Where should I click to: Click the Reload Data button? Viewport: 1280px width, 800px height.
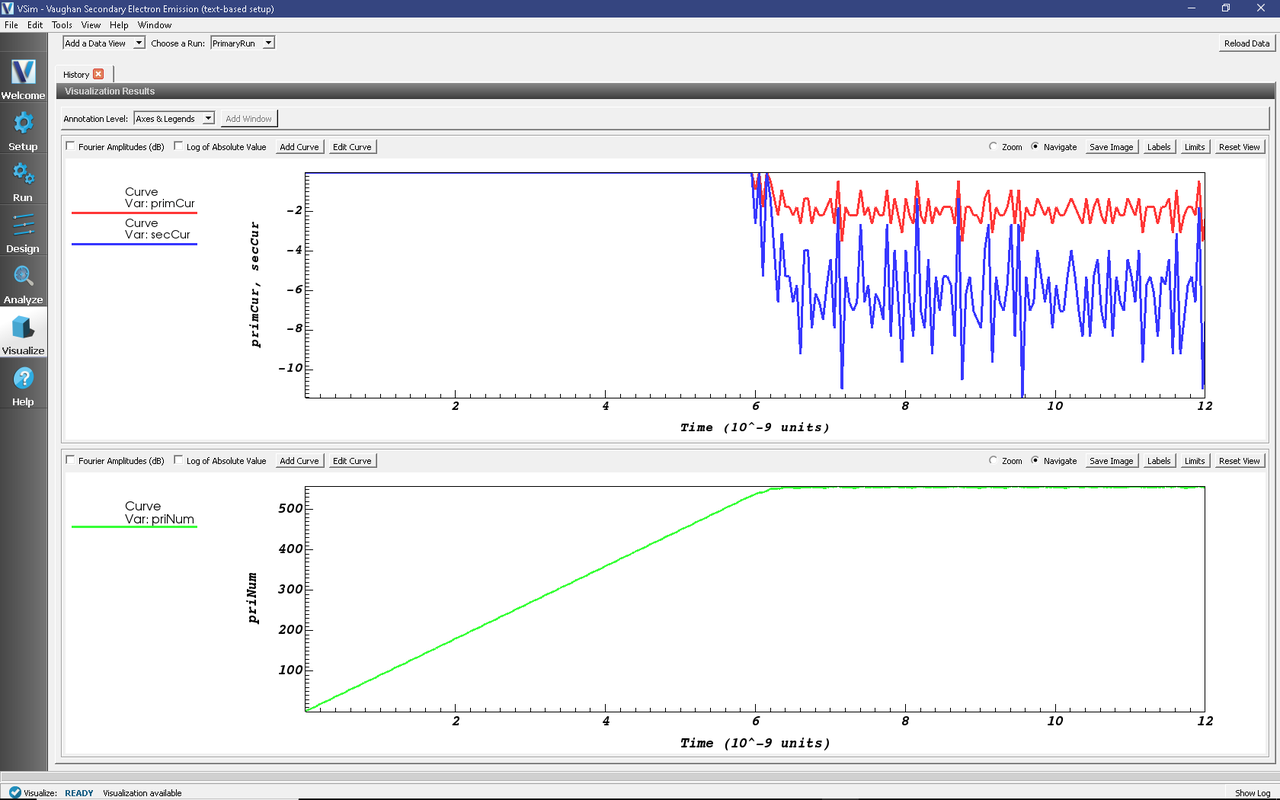click(x=1247, y=43)
